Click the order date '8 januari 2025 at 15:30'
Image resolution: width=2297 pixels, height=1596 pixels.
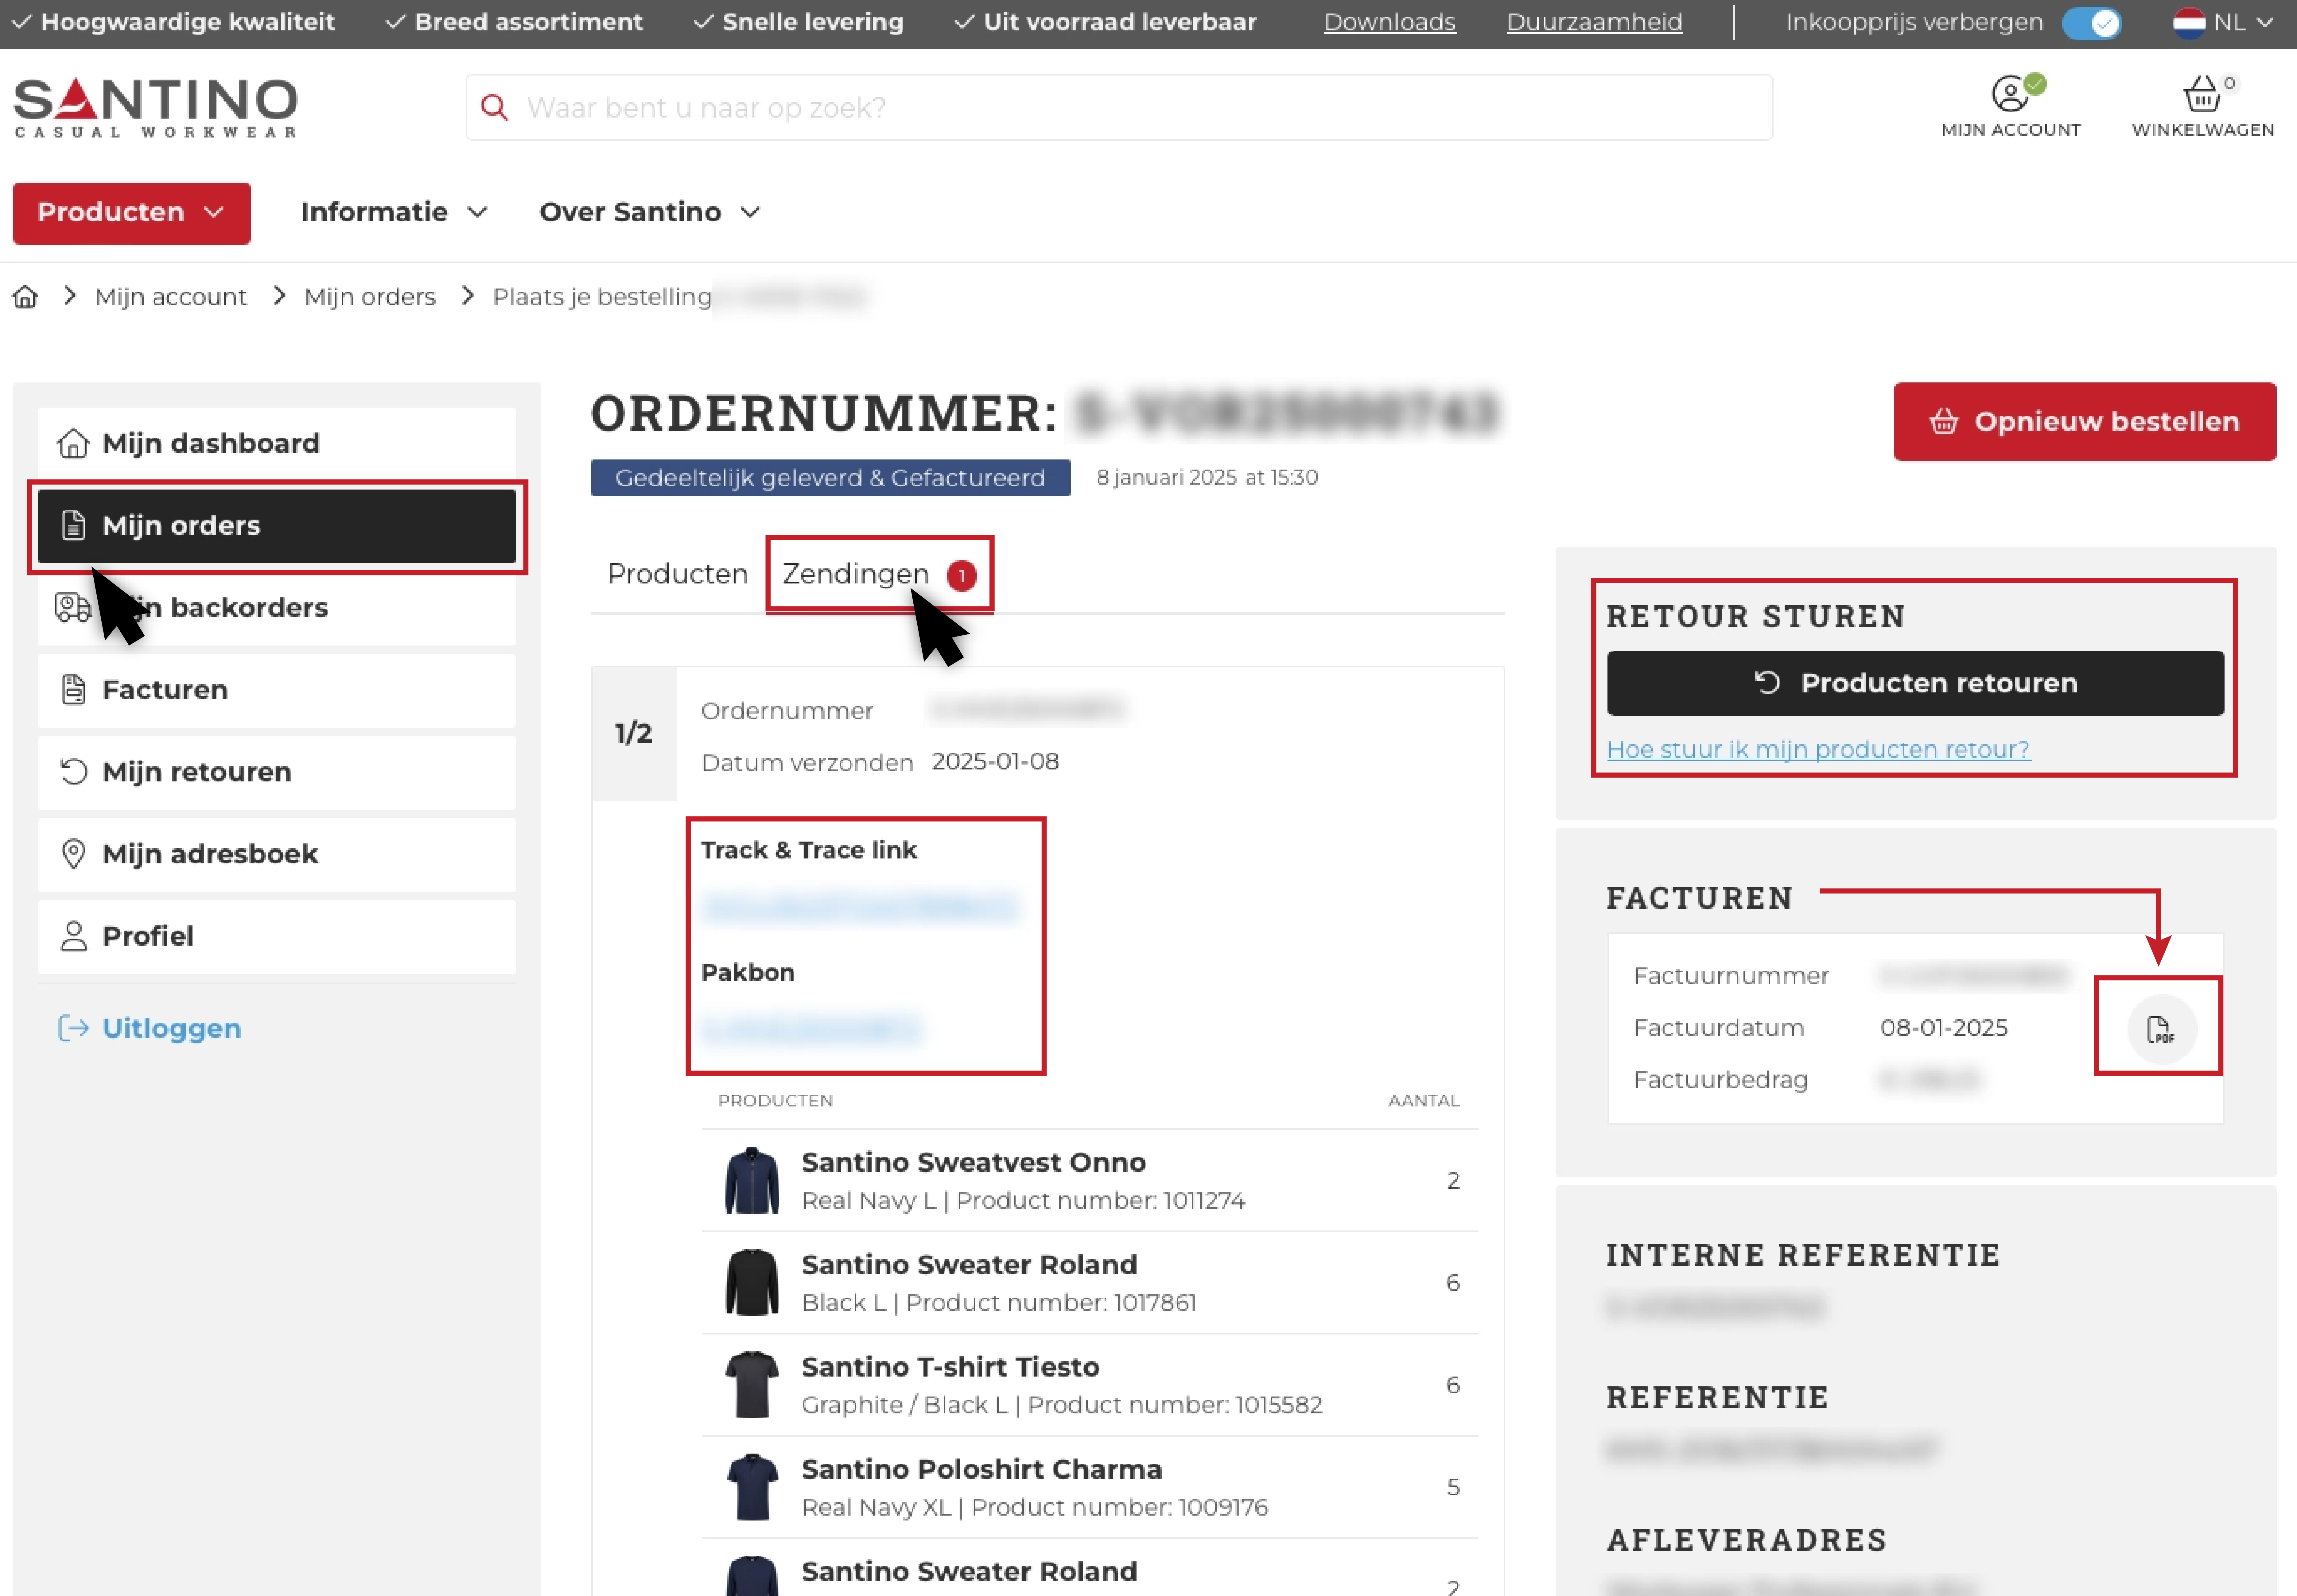pos(1207,478)
